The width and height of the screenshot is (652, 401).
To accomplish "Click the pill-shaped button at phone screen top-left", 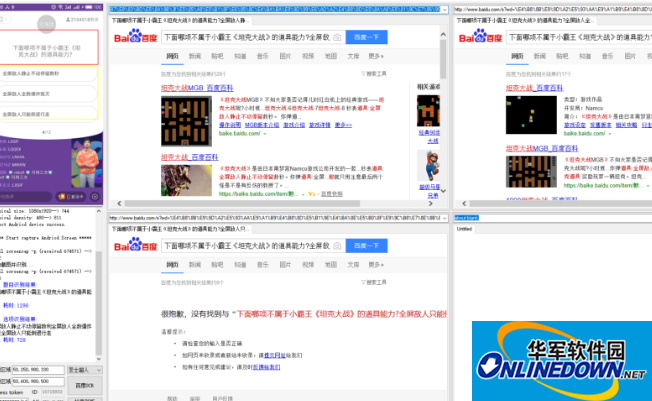I will [x=5, y=19].
